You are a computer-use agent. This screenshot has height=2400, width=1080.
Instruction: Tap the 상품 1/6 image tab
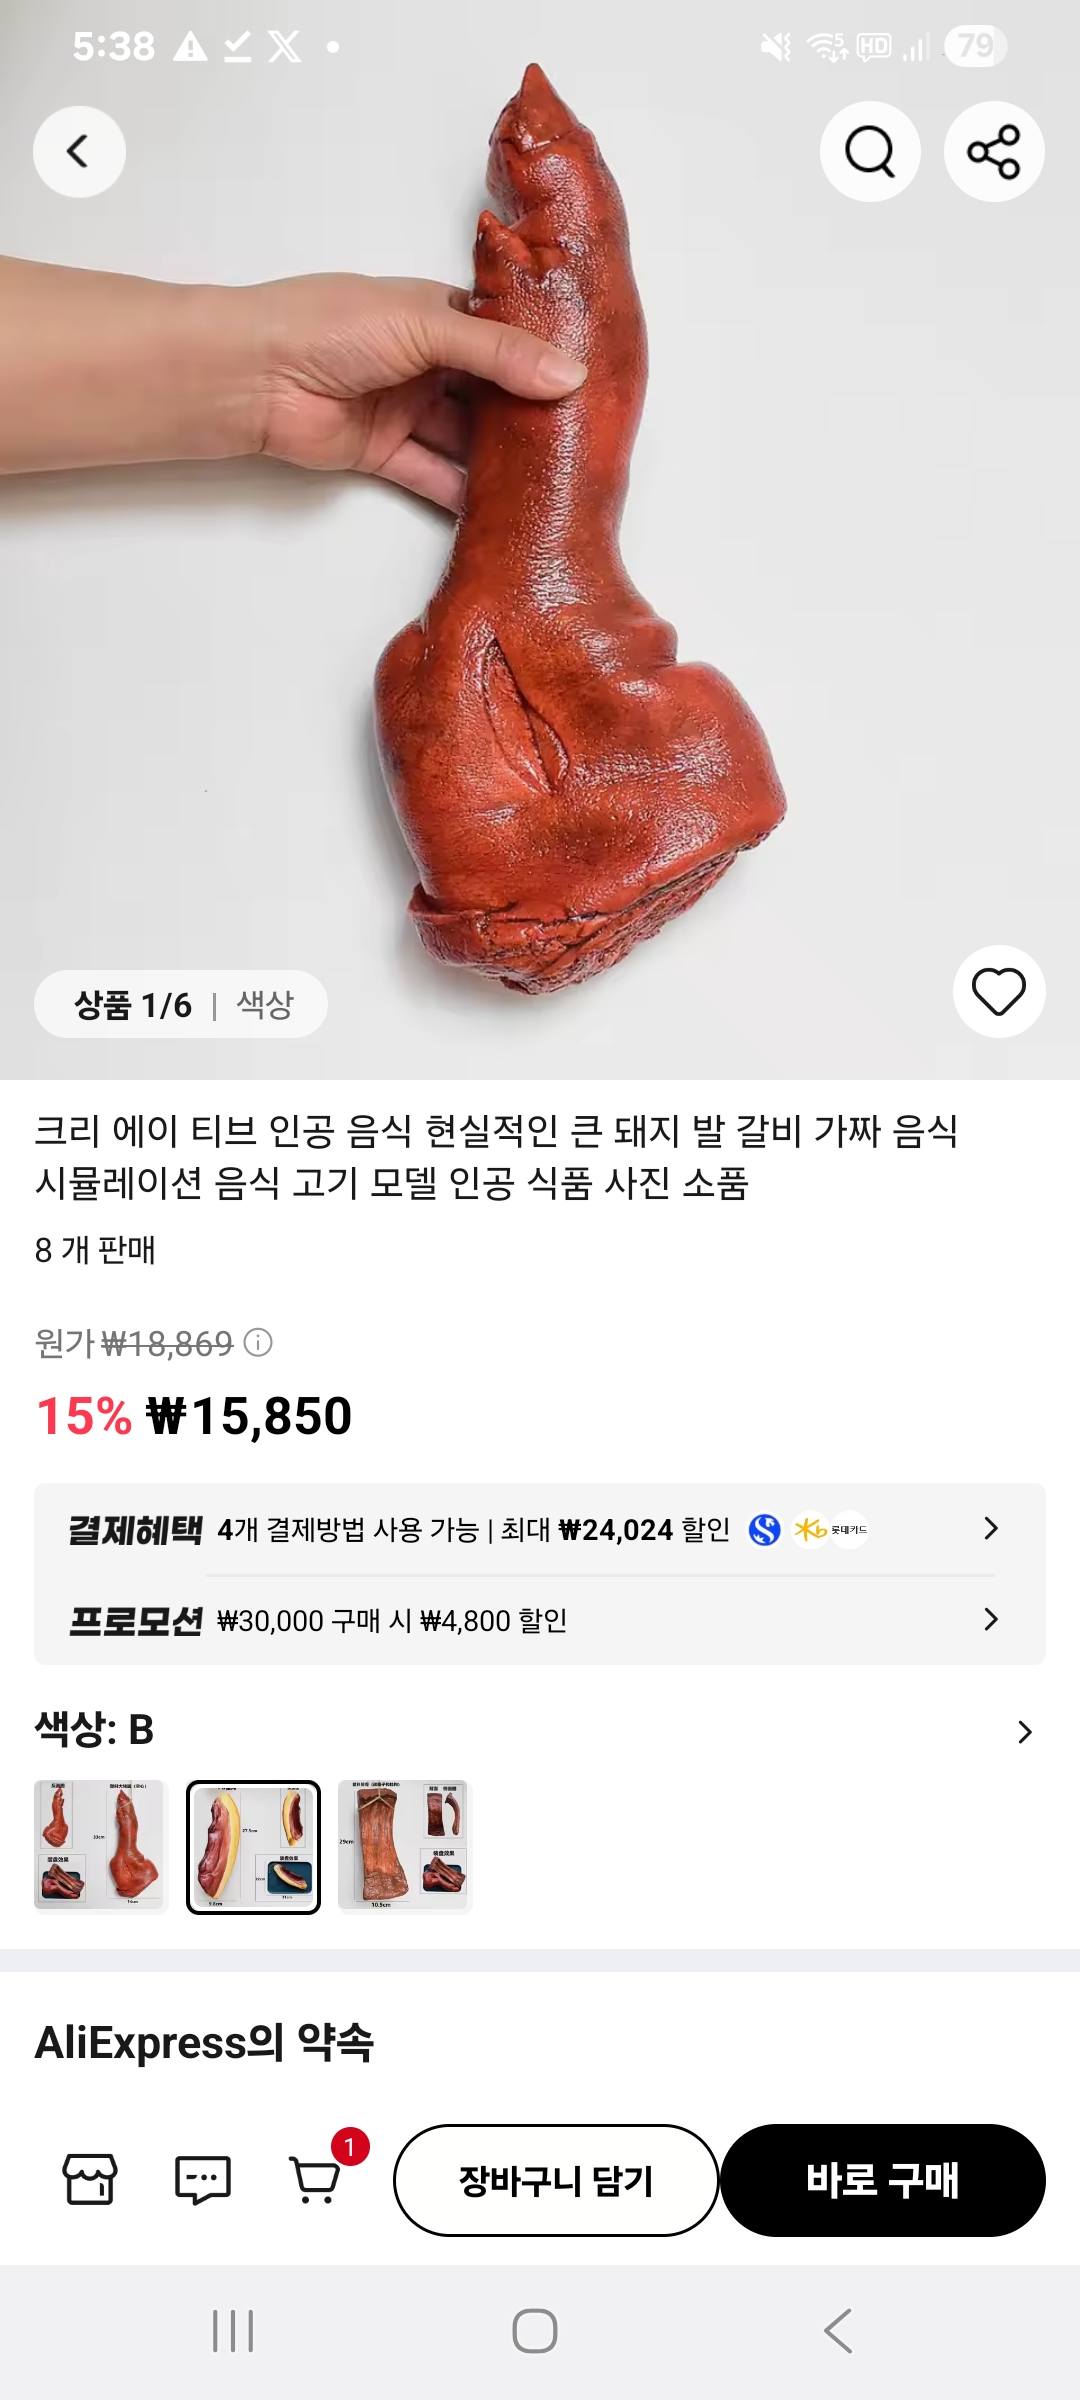coord(133,1004)
